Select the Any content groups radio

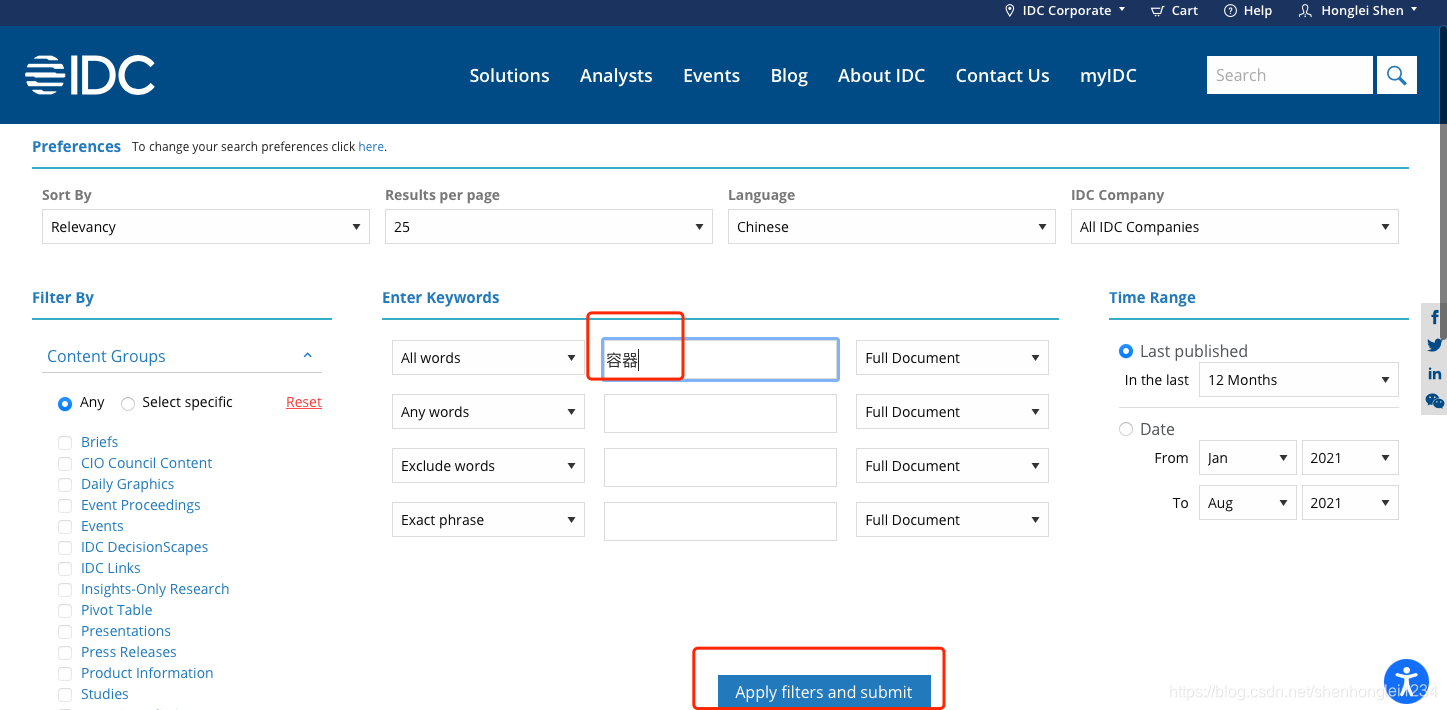[65, 403]
